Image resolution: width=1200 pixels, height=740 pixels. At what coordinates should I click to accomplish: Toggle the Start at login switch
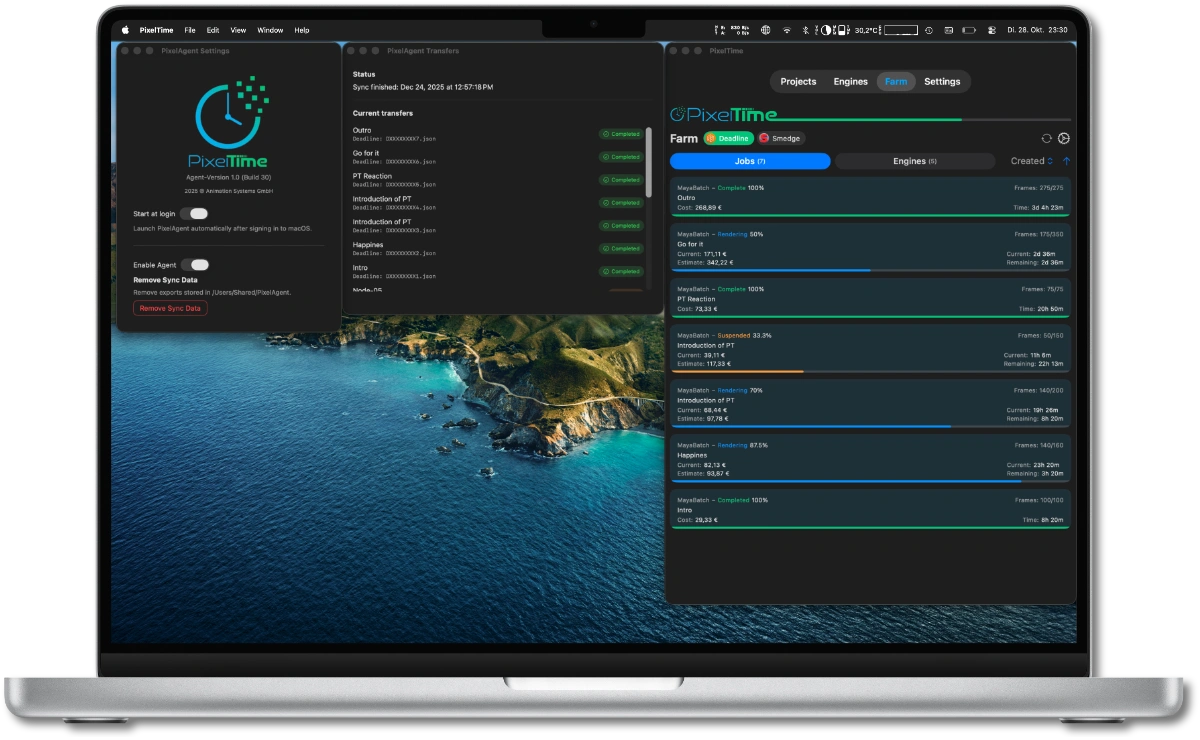click(x=195, y=213)
